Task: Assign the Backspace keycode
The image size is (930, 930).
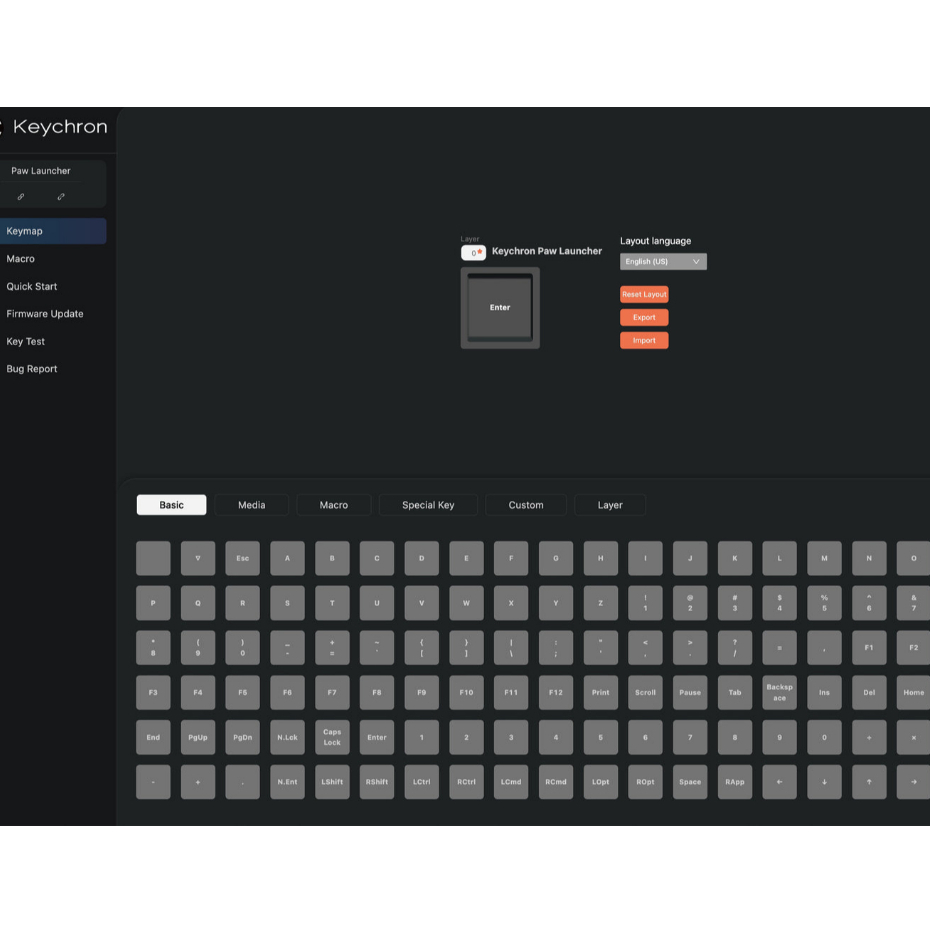Action: point(779,693)
